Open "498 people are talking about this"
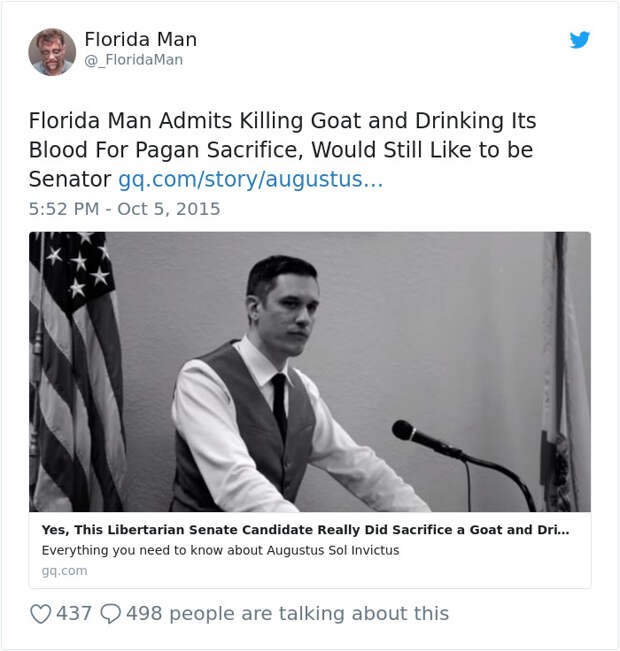The image size is (620, 651). (x=288, y=613)
